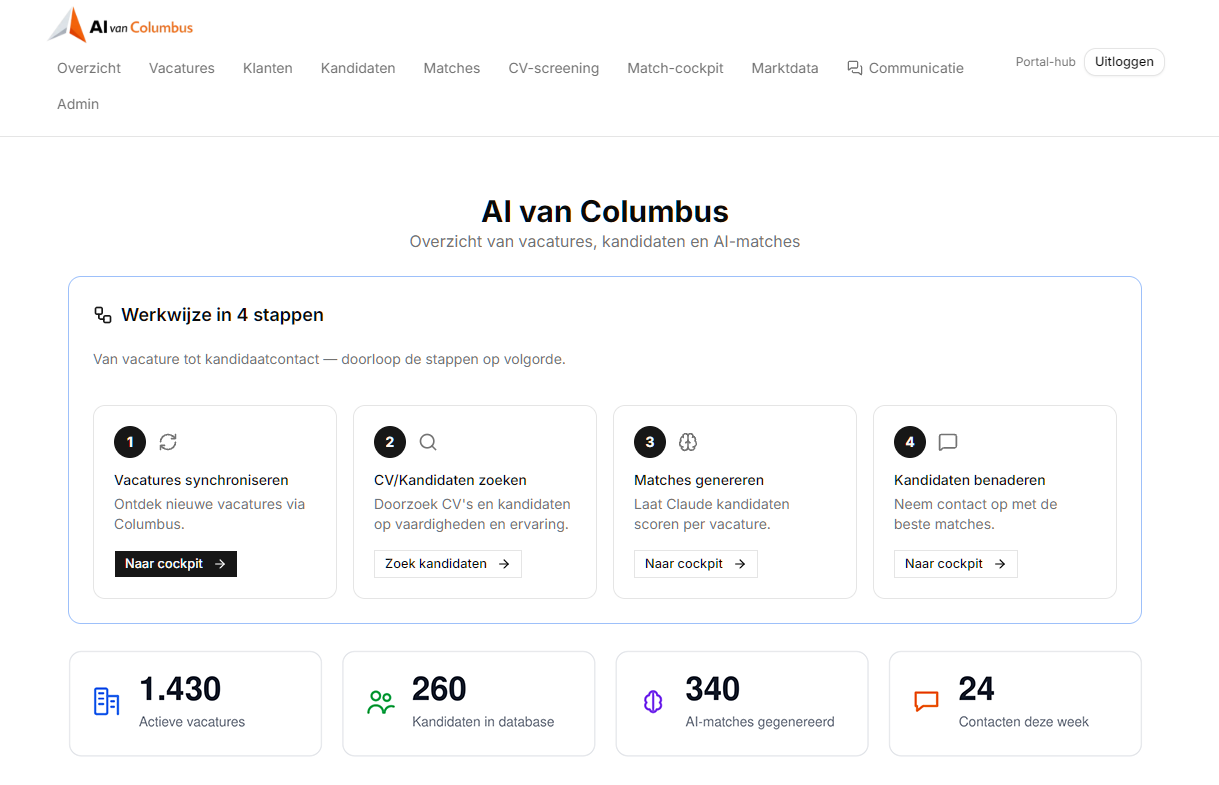Screen dimensions: 1219x785
Task: Click the sync icon in step 1 card
Action: [168, 442]
